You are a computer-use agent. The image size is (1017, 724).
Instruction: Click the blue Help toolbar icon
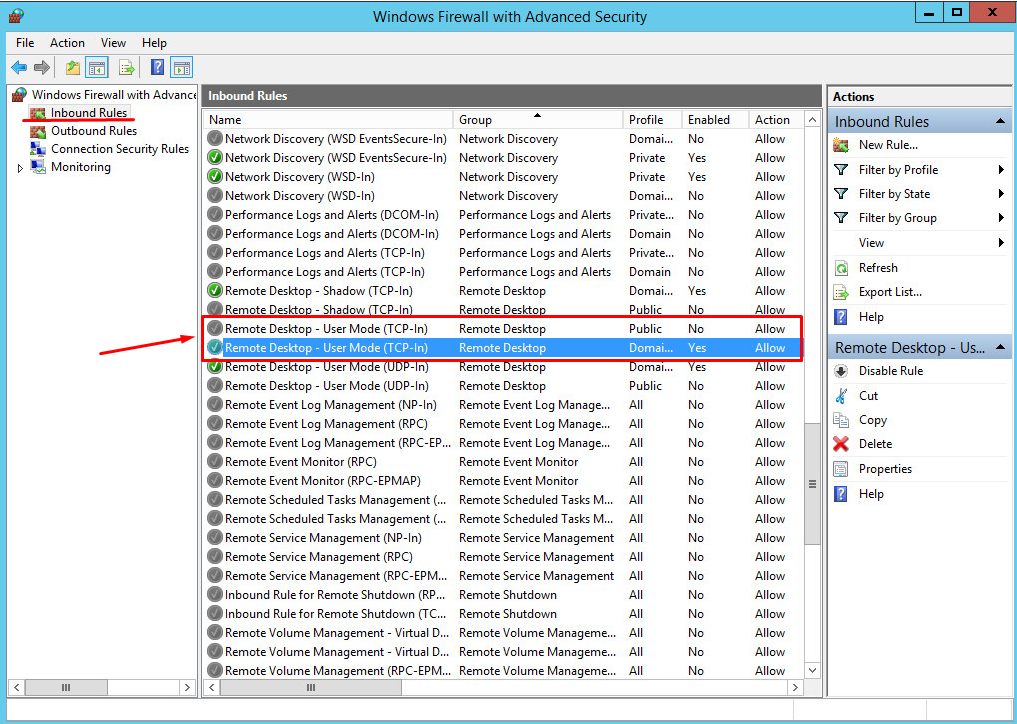pos(158,68)
